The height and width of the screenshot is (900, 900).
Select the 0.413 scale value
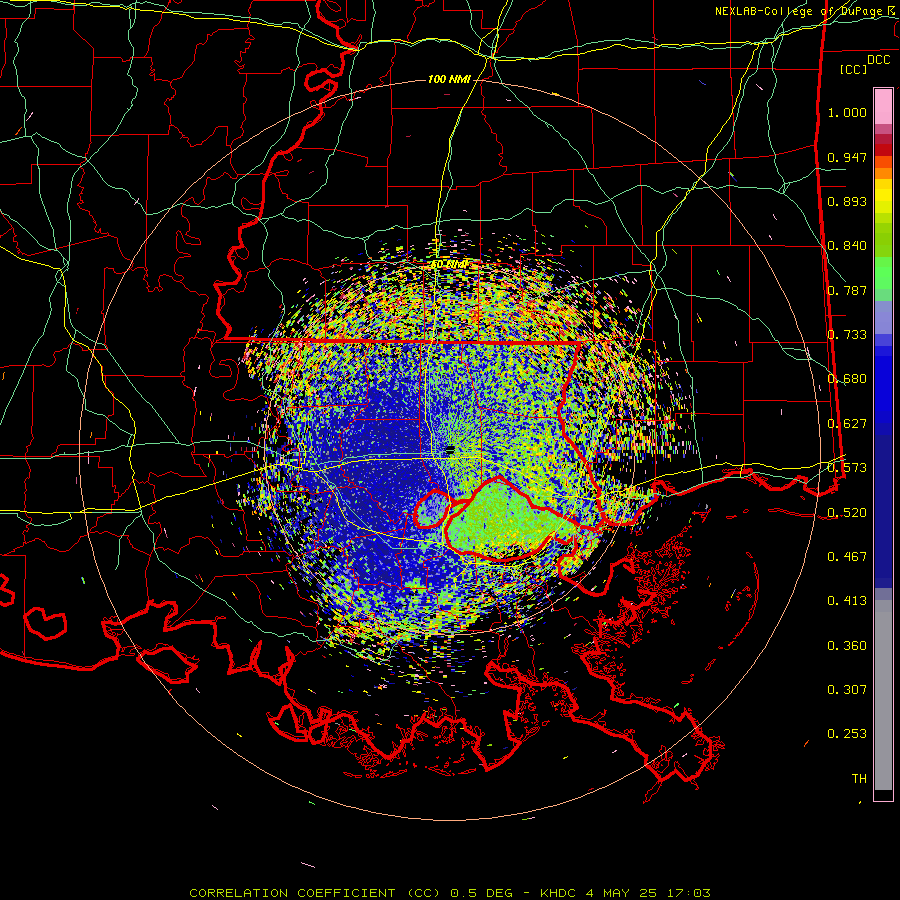coord(847,601)
